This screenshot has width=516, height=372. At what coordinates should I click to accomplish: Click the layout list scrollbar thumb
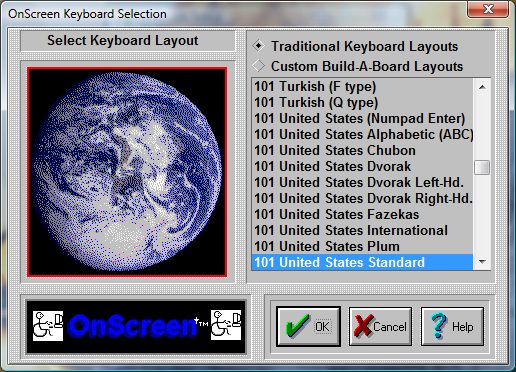tap(482, 167)
